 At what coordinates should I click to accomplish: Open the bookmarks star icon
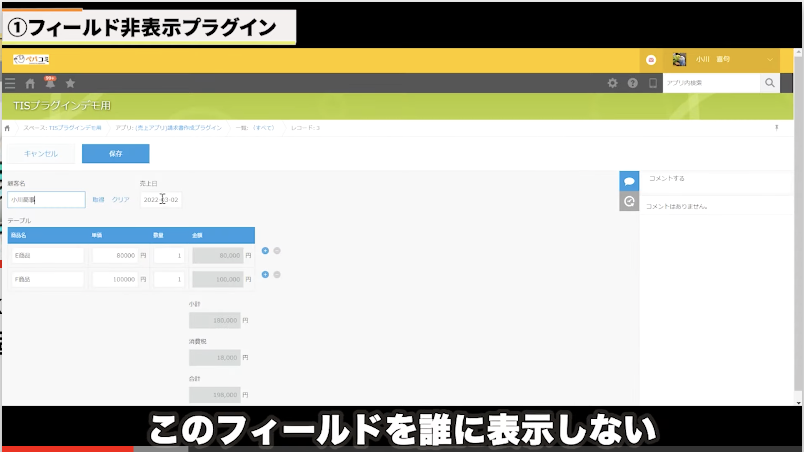pyautogui.click(x=70, y=84)
